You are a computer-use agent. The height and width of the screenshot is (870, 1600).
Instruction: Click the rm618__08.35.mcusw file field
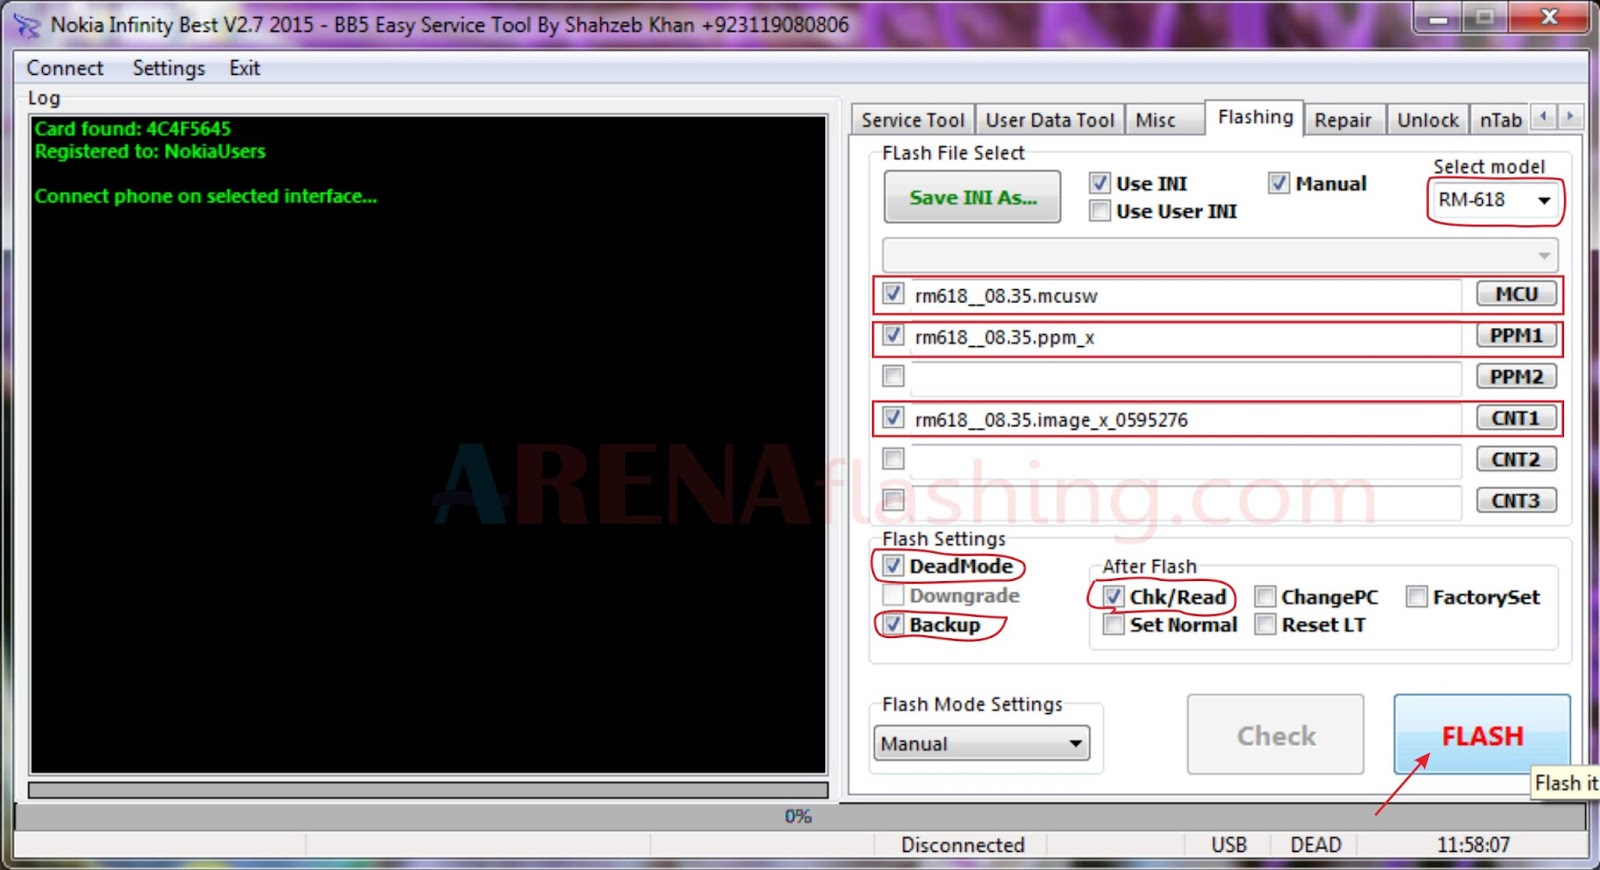(1186, 295)
